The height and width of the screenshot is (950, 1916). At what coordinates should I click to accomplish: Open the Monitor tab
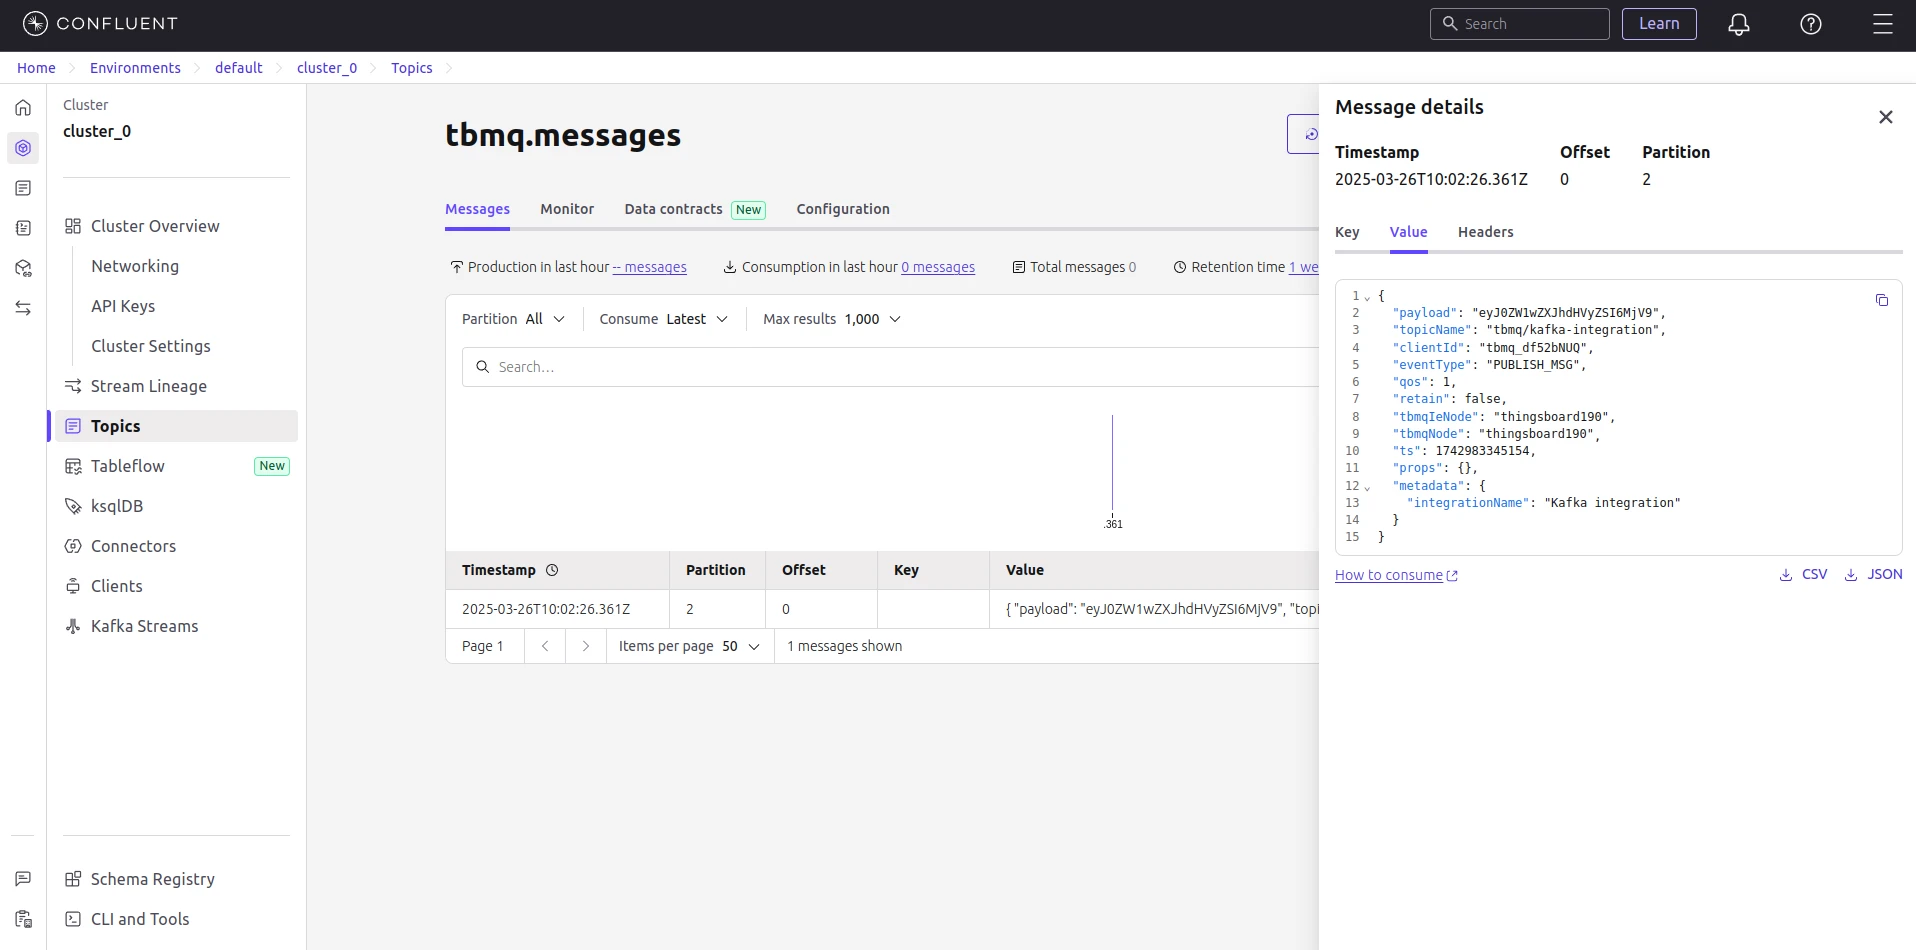(567, 209)
